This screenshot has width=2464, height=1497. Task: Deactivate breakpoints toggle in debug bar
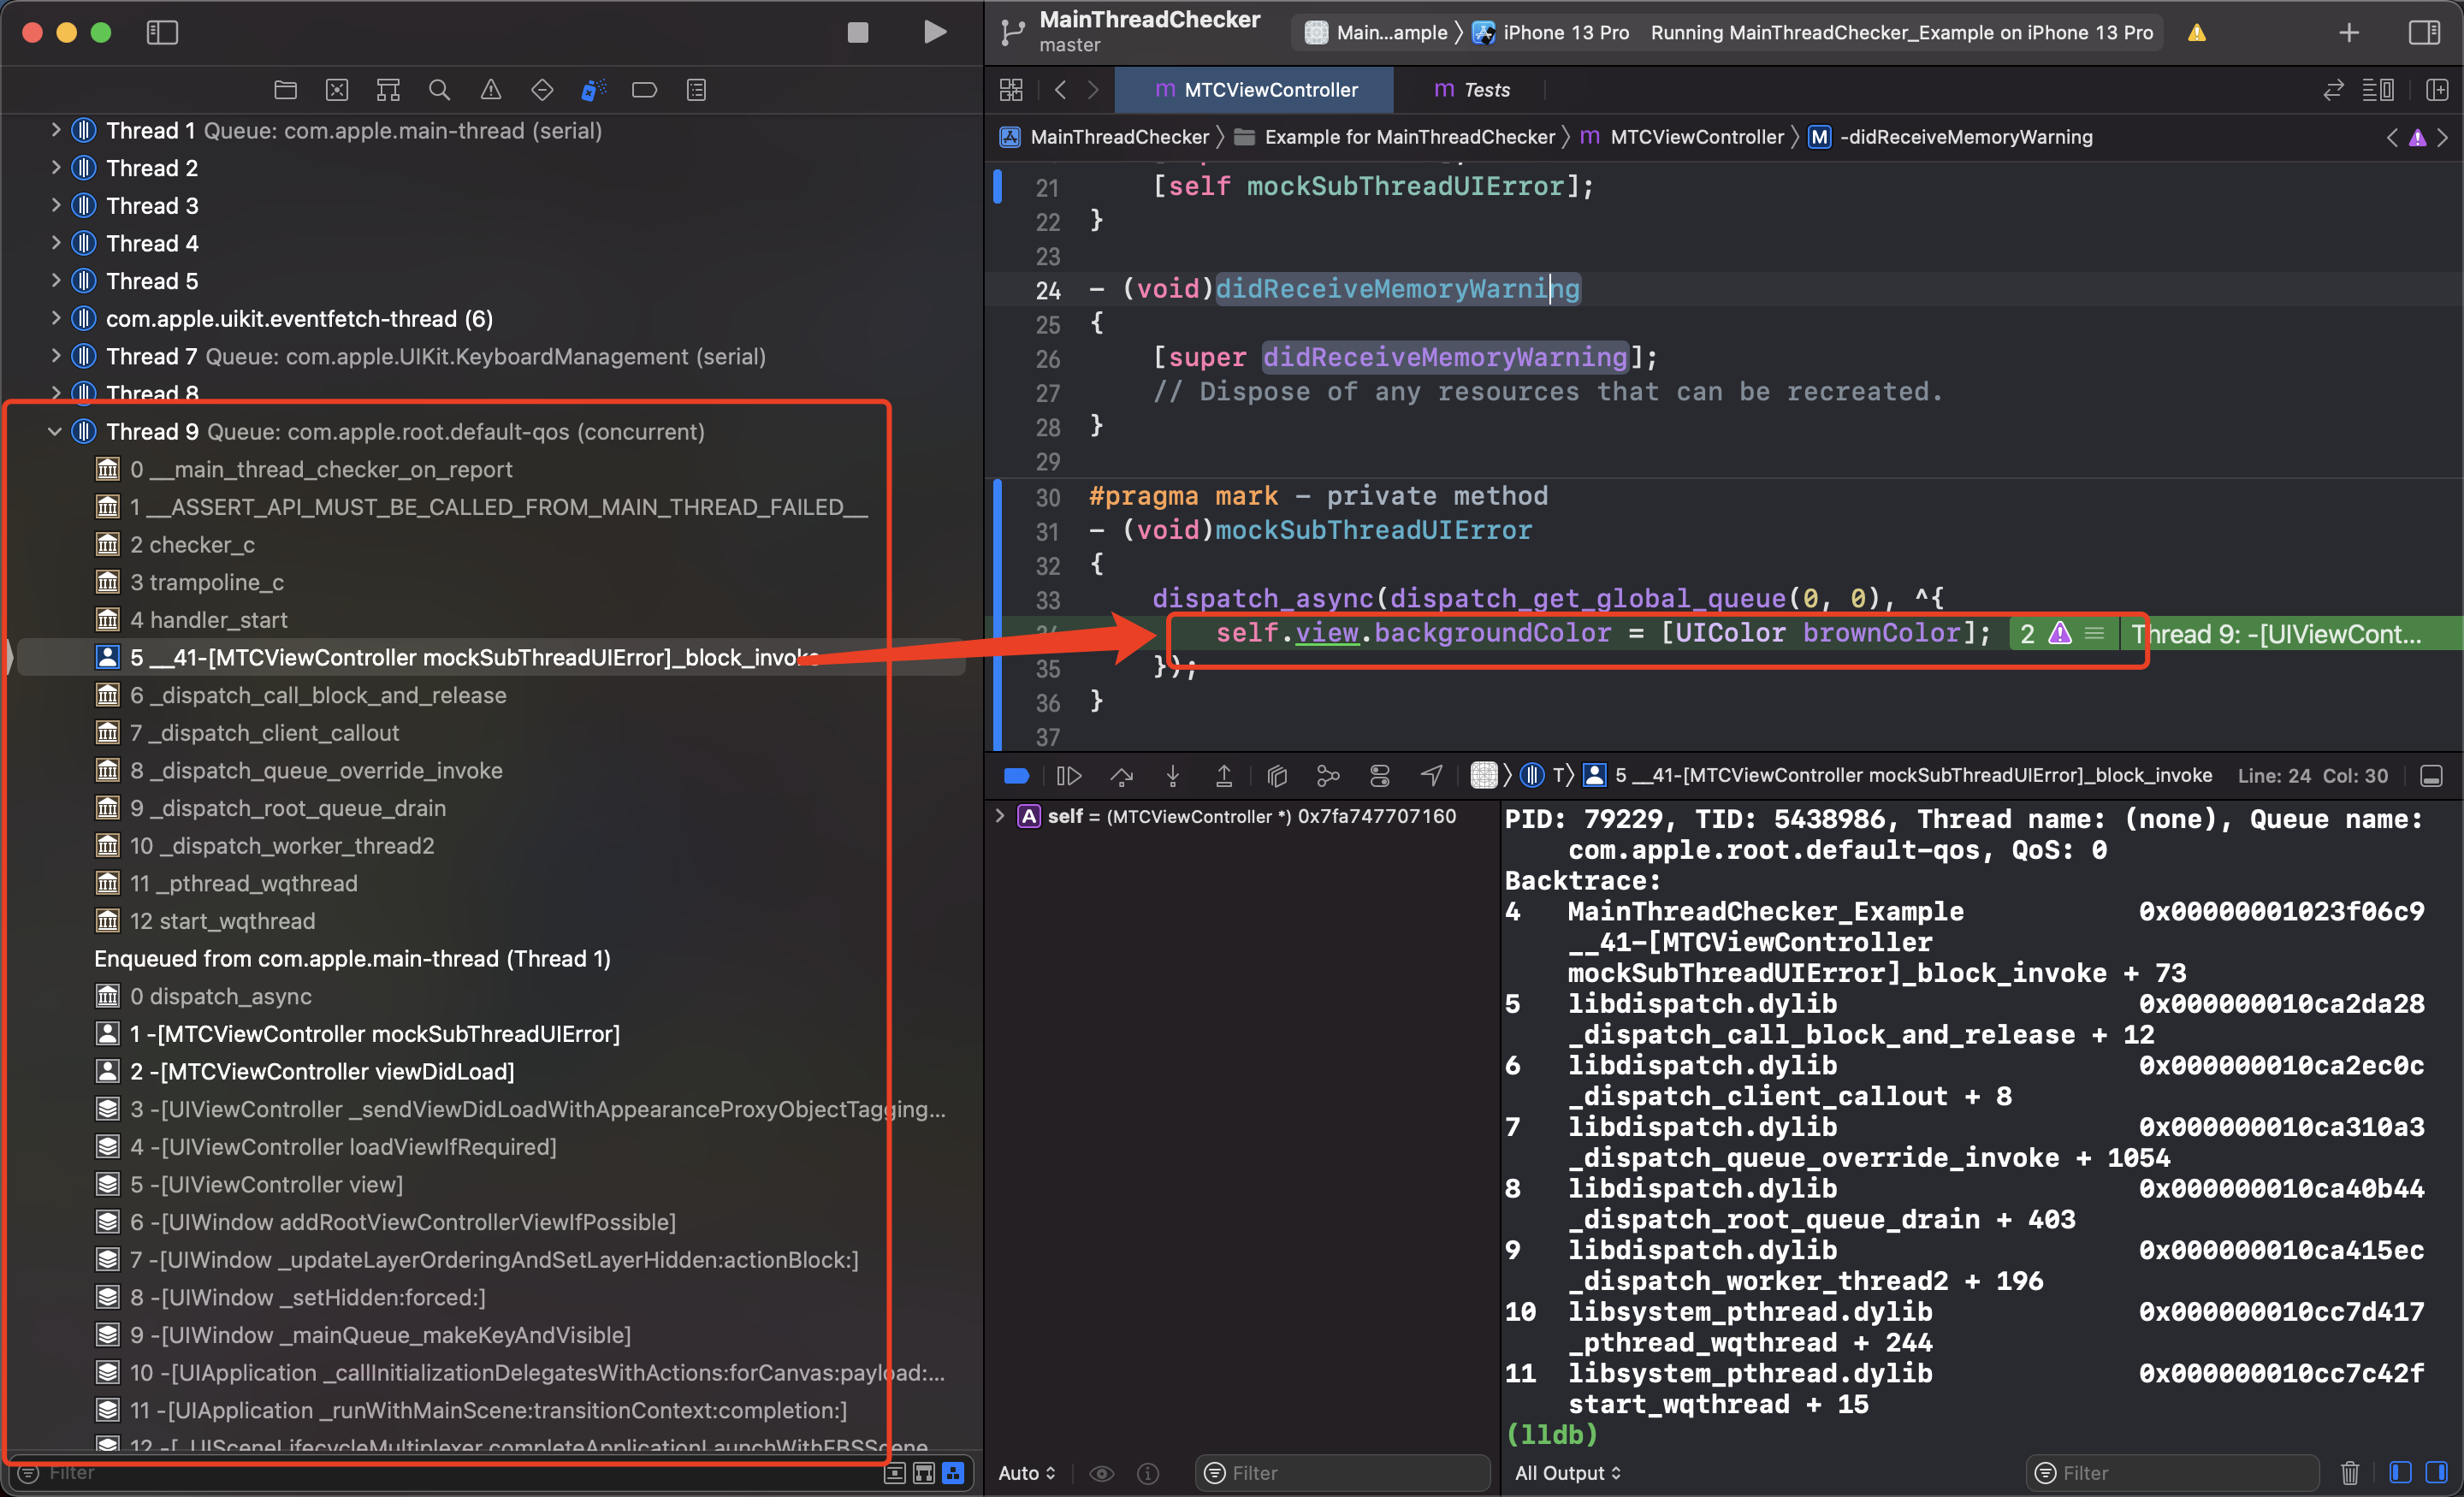(x=1016, y=776)
